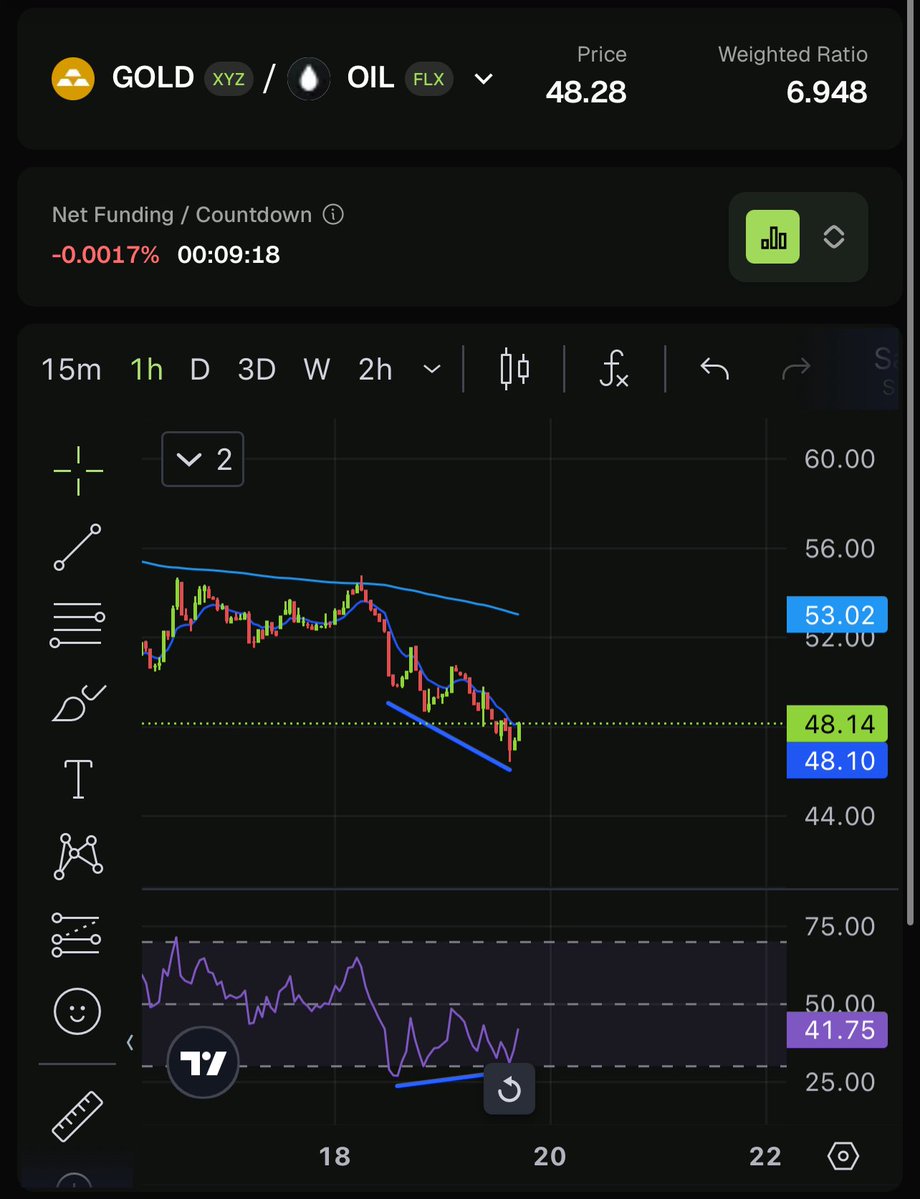Screen dimensions: 920x1199
Task: Open the indicators fx menu
Action: pos(613,369)
